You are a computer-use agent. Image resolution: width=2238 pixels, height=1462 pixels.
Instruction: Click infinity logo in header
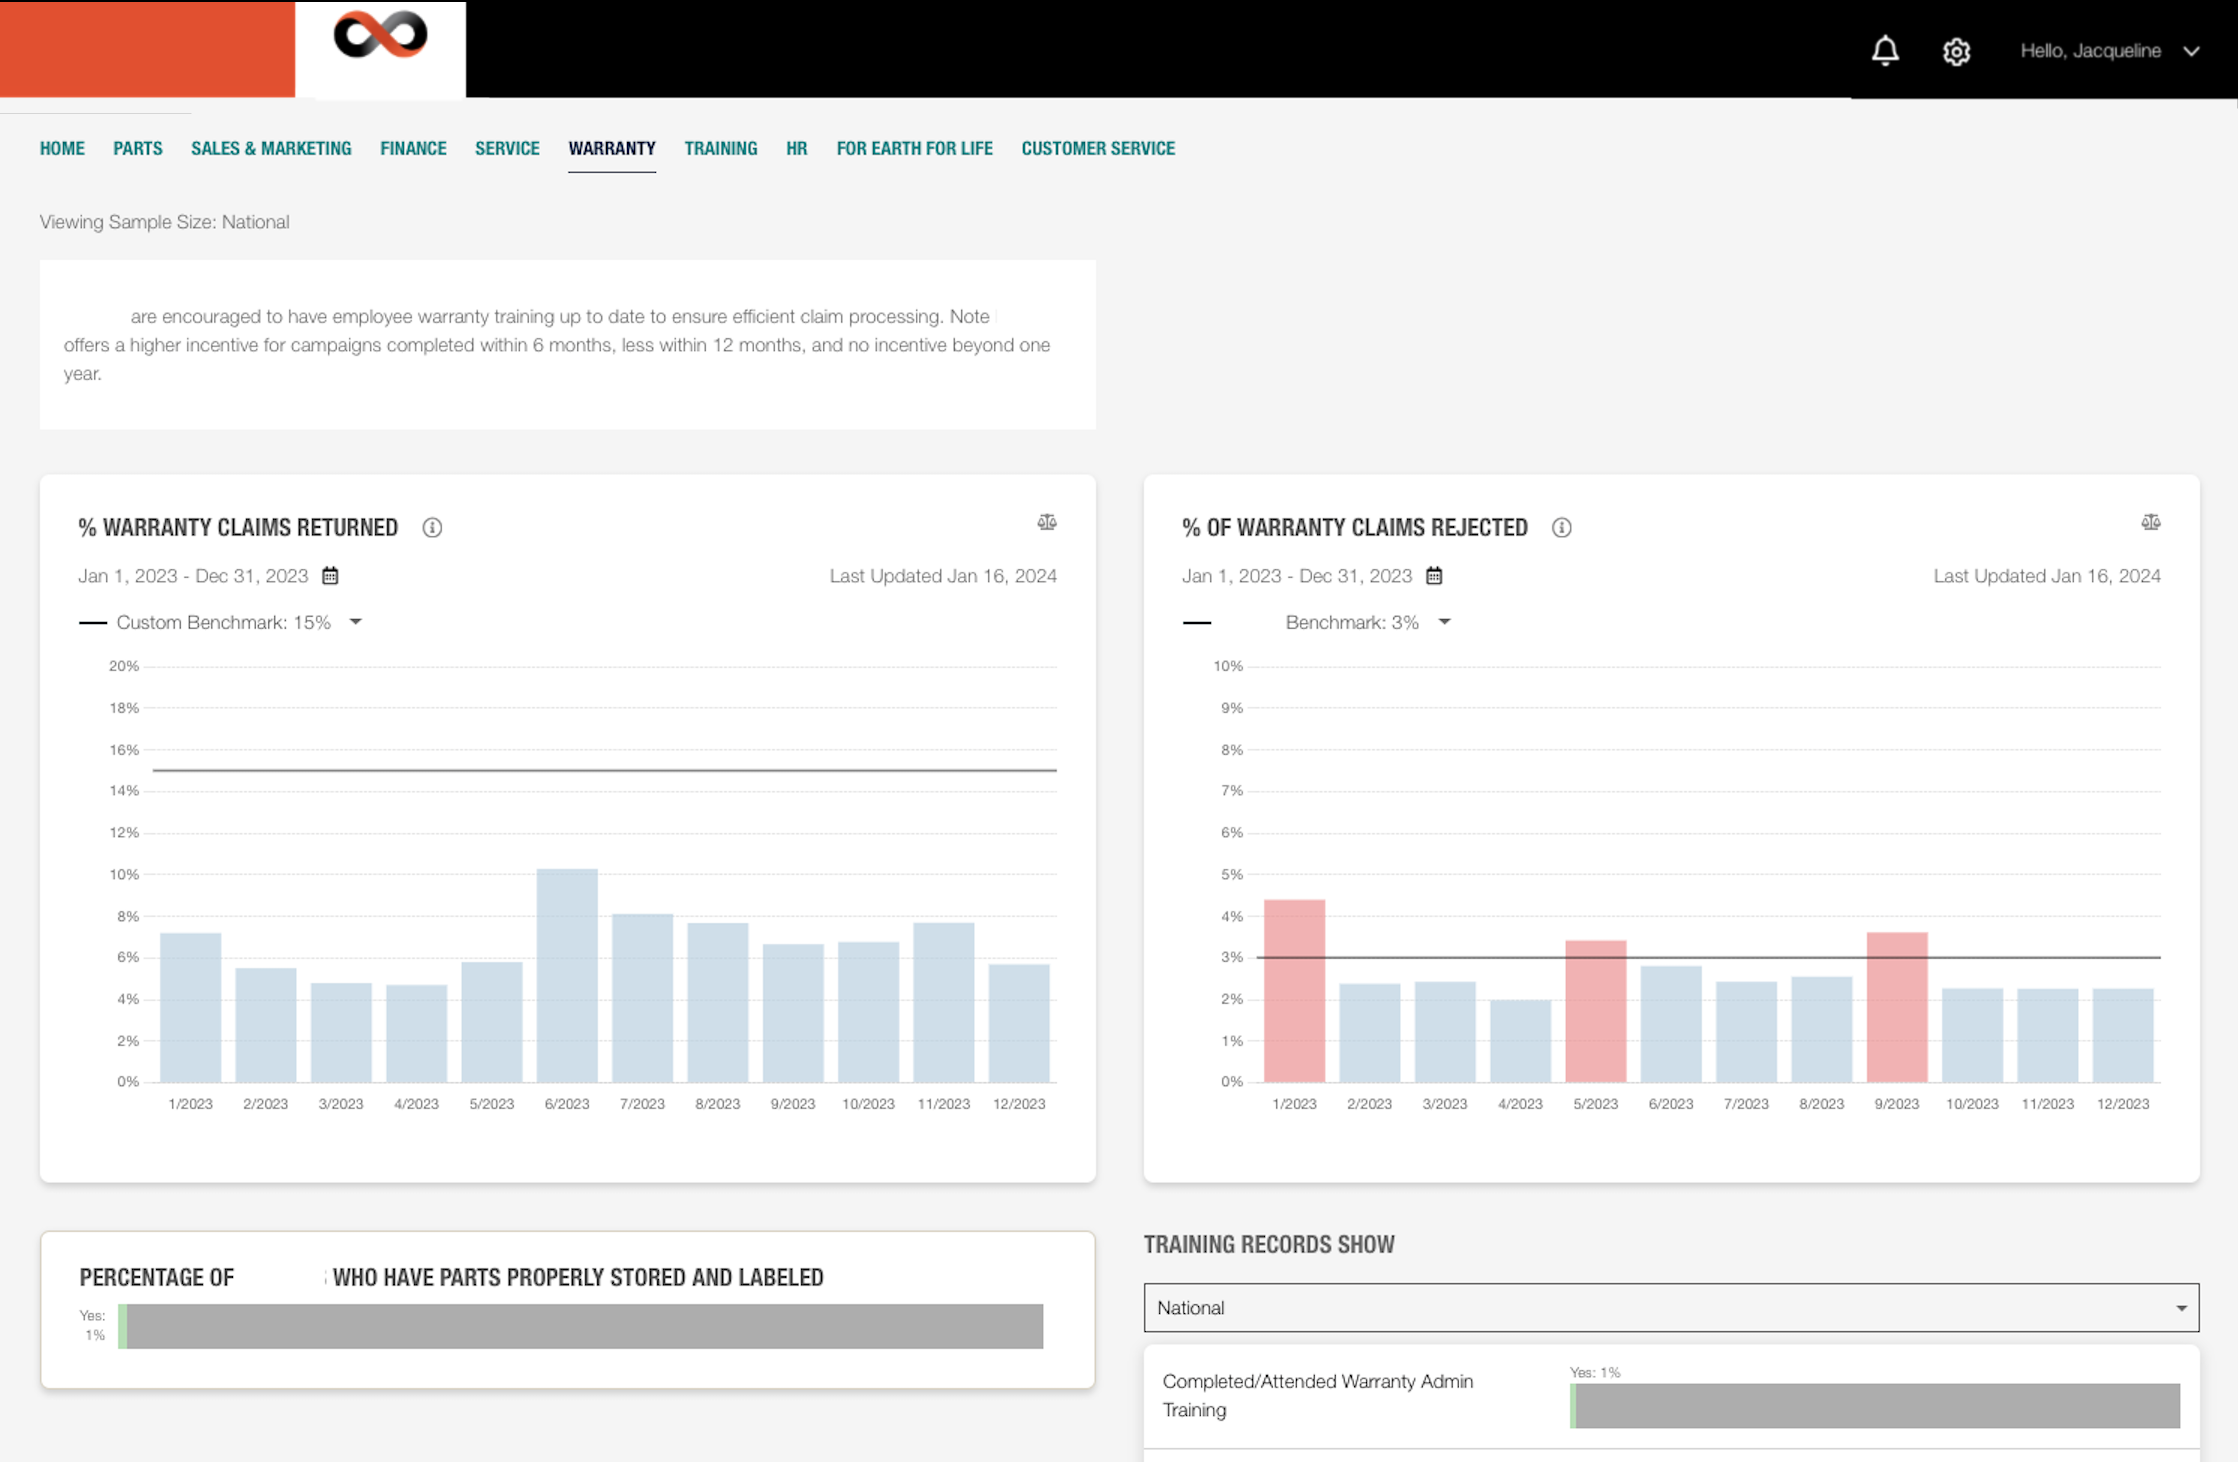pyautogui.click(x=380, y=35)
